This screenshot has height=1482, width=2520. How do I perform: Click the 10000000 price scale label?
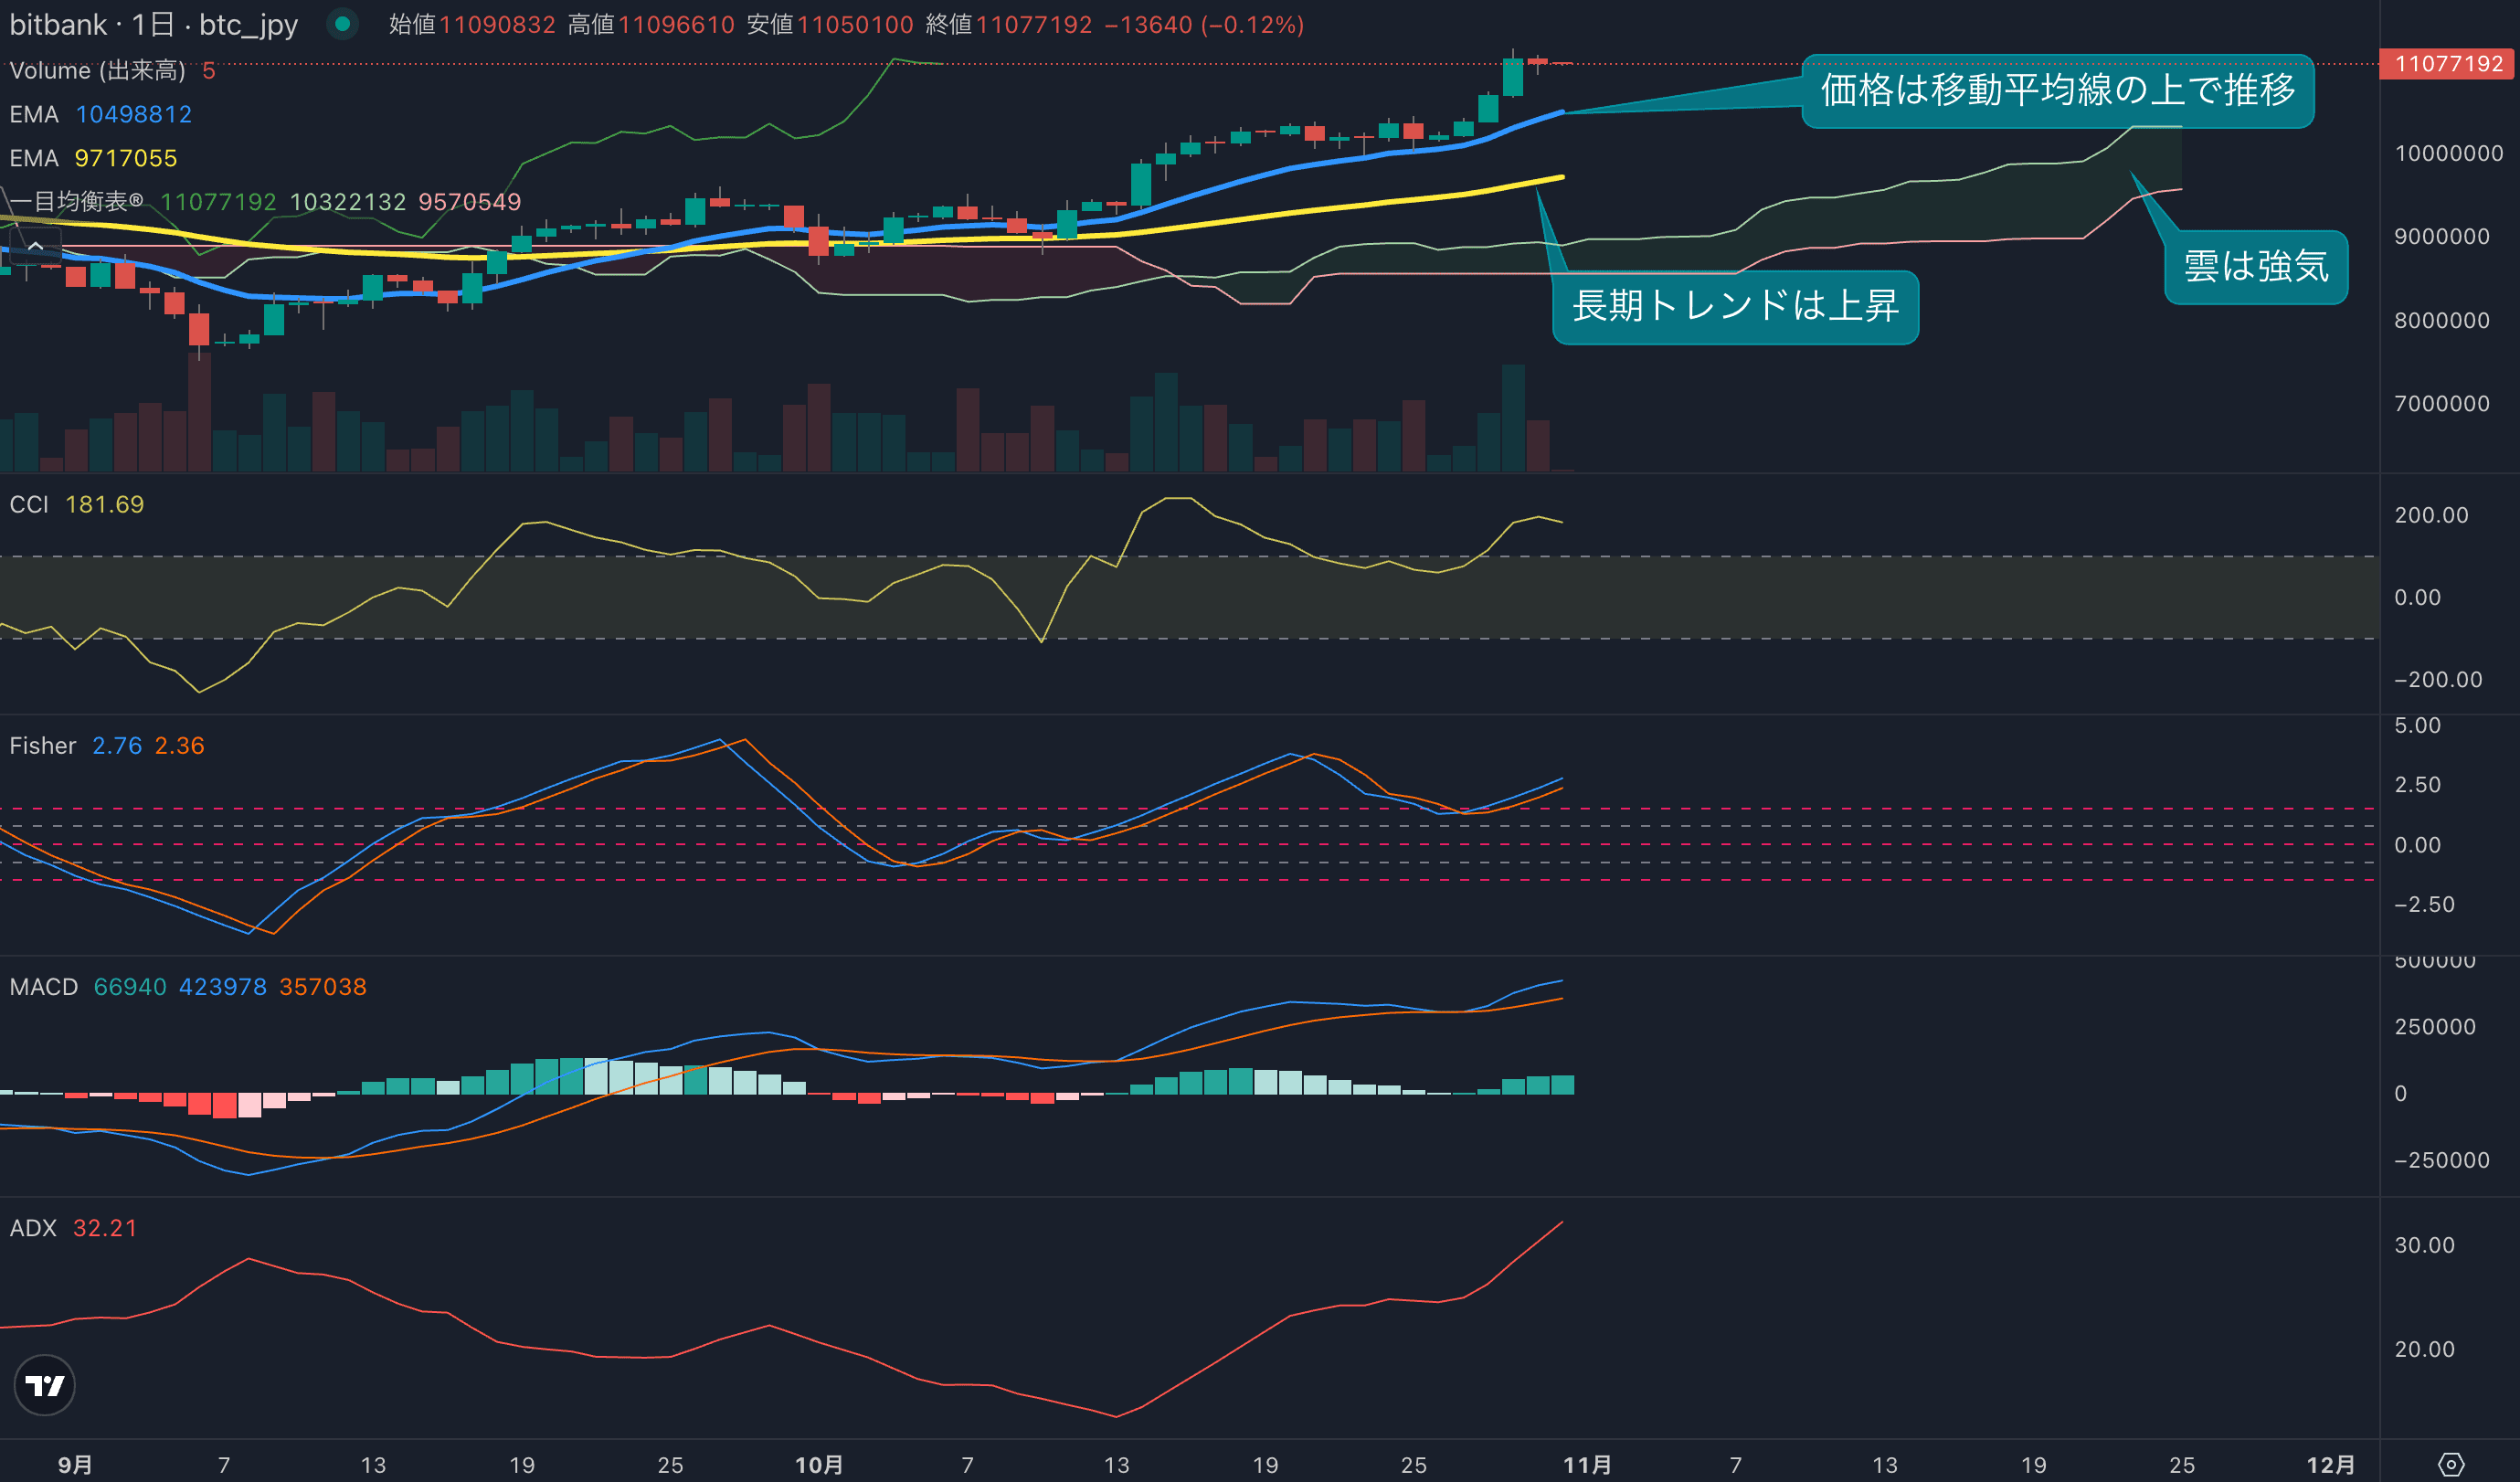coord(2448,153)
